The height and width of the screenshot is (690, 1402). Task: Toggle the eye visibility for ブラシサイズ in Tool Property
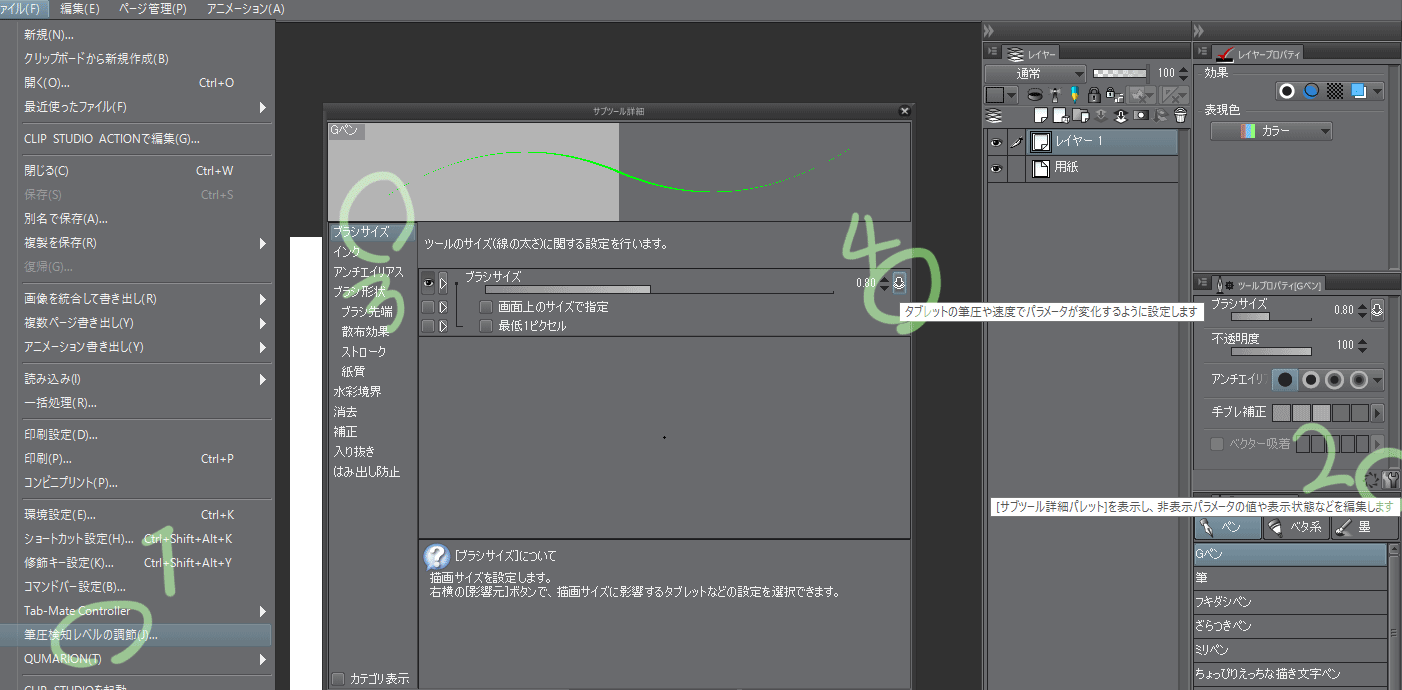[x=428, y=283]
